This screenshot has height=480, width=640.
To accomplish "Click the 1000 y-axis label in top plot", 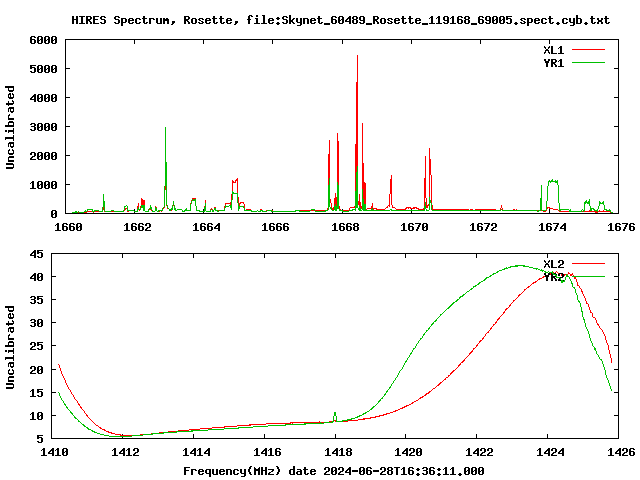I will pyautogui.click(x=43, y=185).
